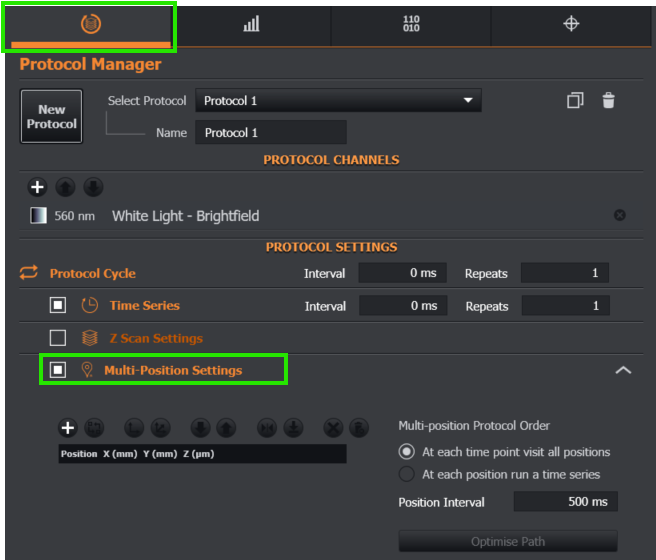Click the New Protocol button

click(x=51, y=116)
